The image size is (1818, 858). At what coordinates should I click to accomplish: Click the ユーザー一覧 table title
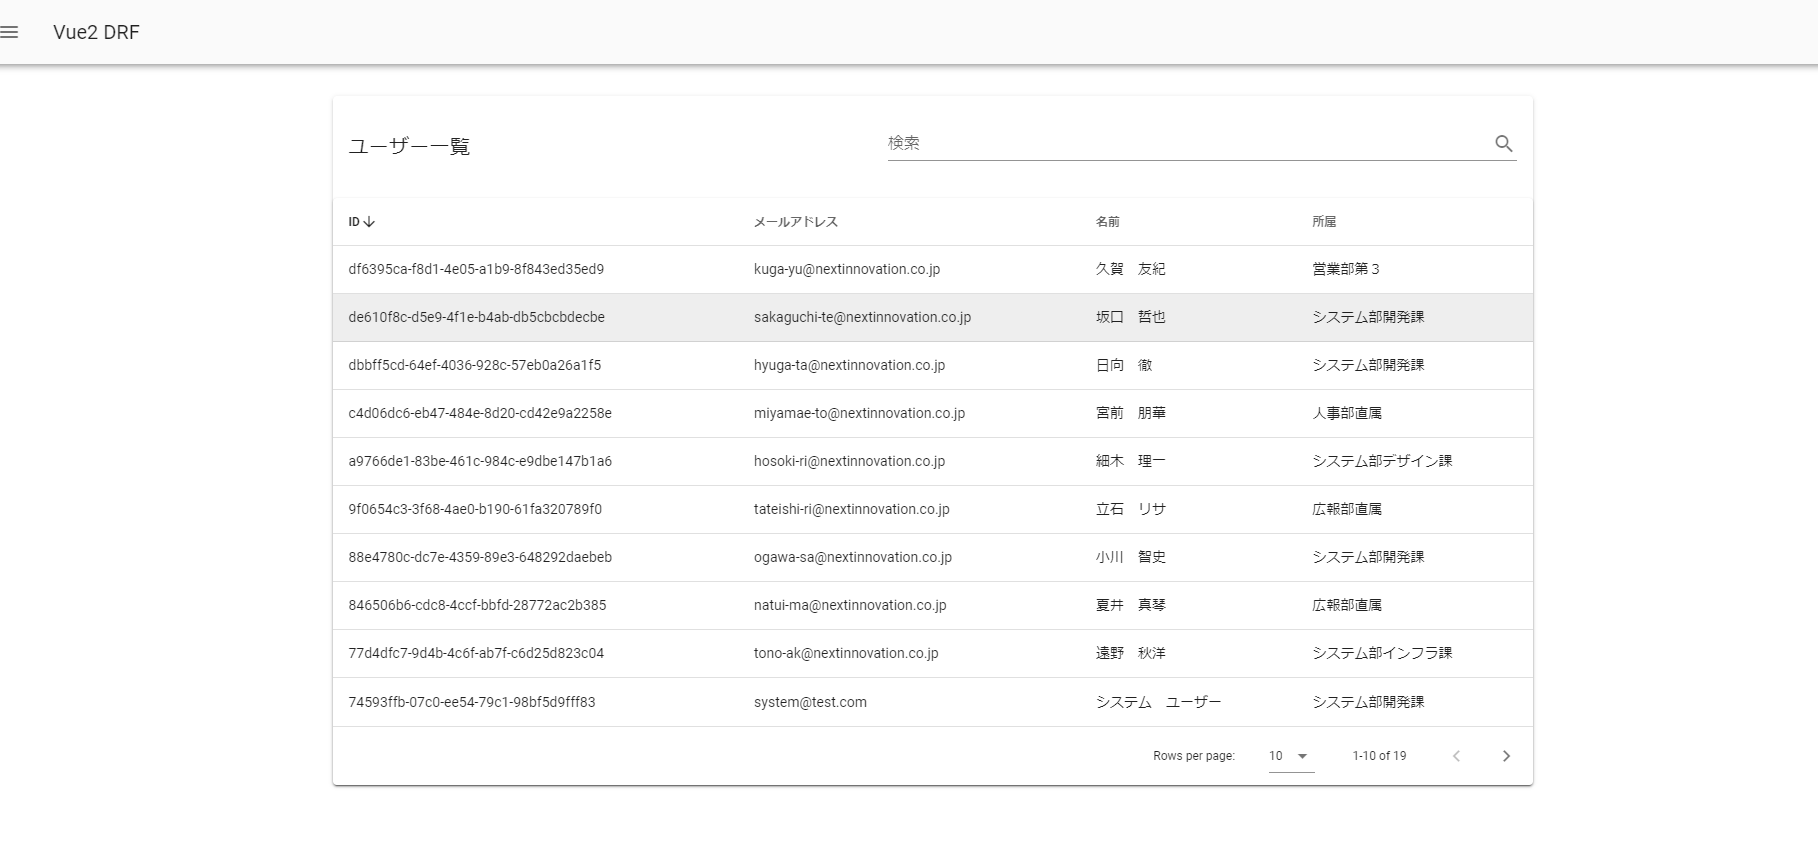pos(409,147)
